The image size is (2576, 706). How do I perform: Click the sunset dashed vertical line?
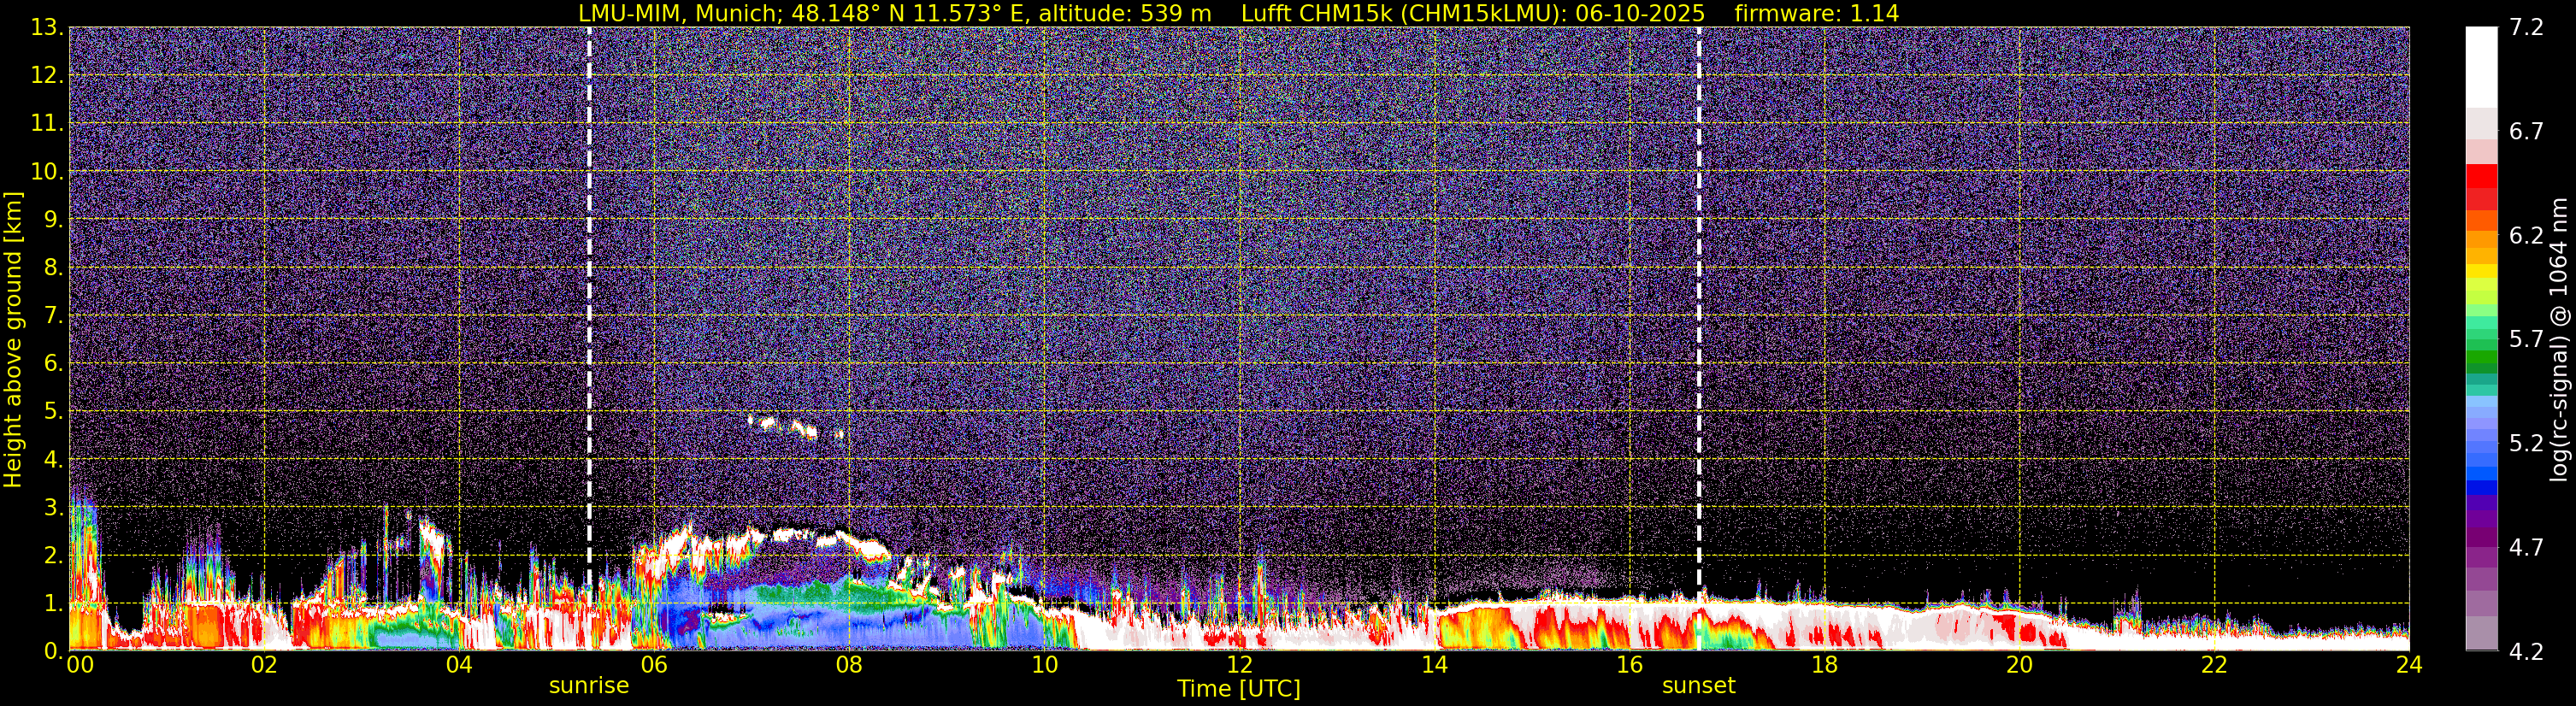tap(1699, 338)
